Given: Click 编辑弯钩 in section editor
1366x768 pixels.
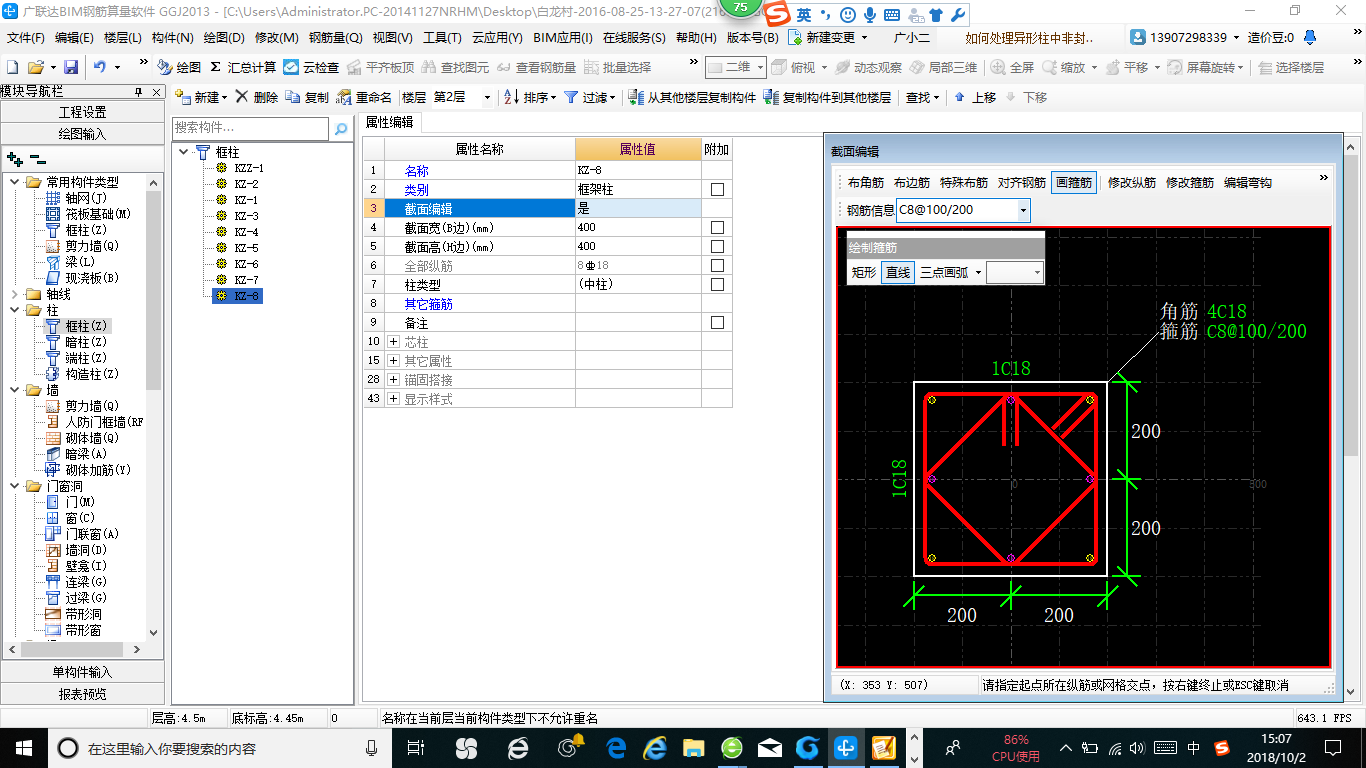Looking at the screenshot, I should pos(1248,183).
